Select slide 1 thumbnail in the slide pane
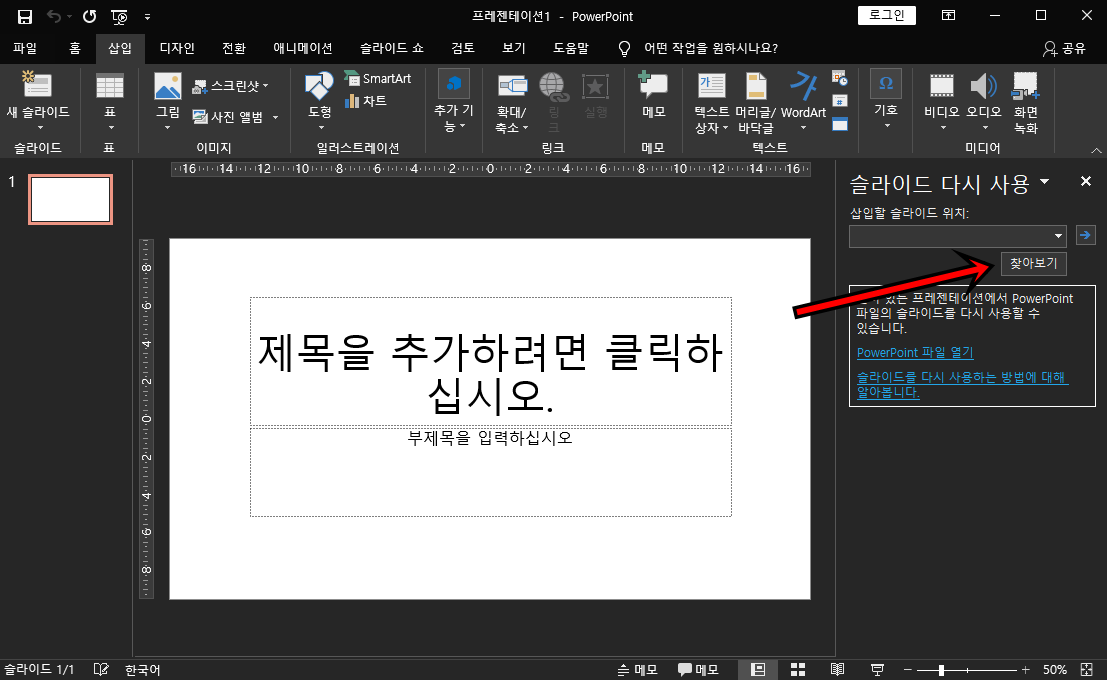The image size is (1107, 680). pos(70,199)
